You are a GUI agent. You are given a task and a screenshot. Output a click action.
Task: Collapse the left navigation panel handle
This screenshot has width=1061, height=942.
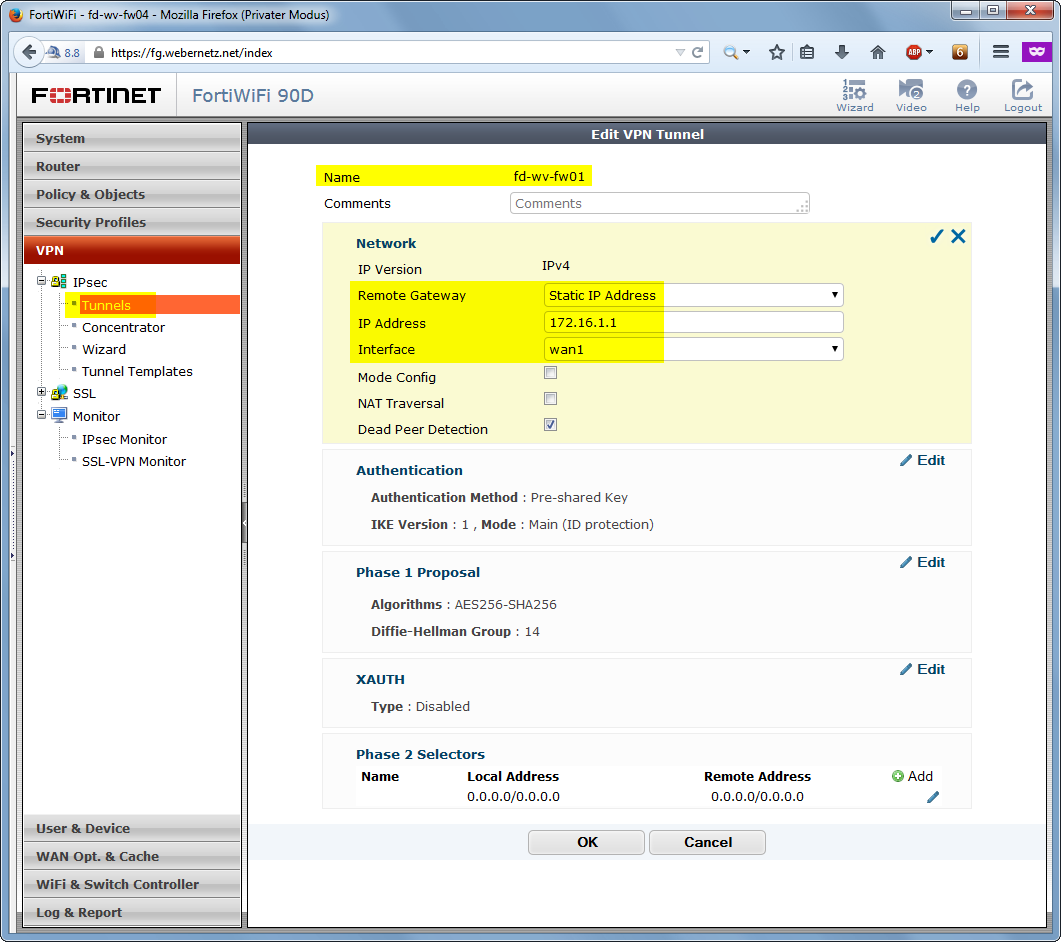click(x=244, y=522)
